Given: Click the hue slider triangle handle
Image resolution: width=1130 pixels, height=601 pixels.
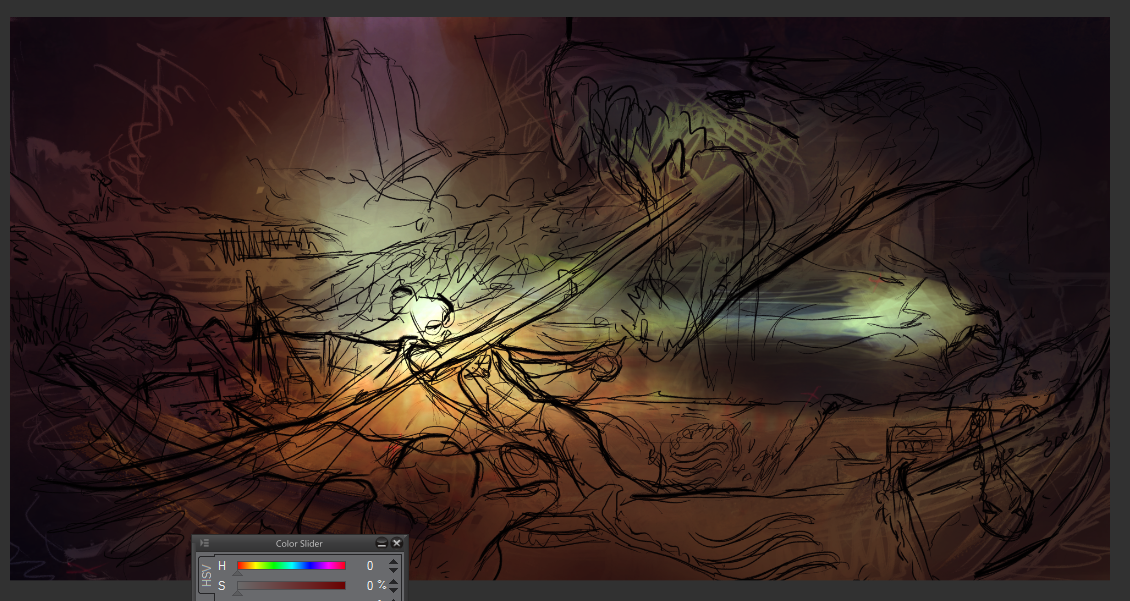Looking at the screenshot, I should 238,573.
